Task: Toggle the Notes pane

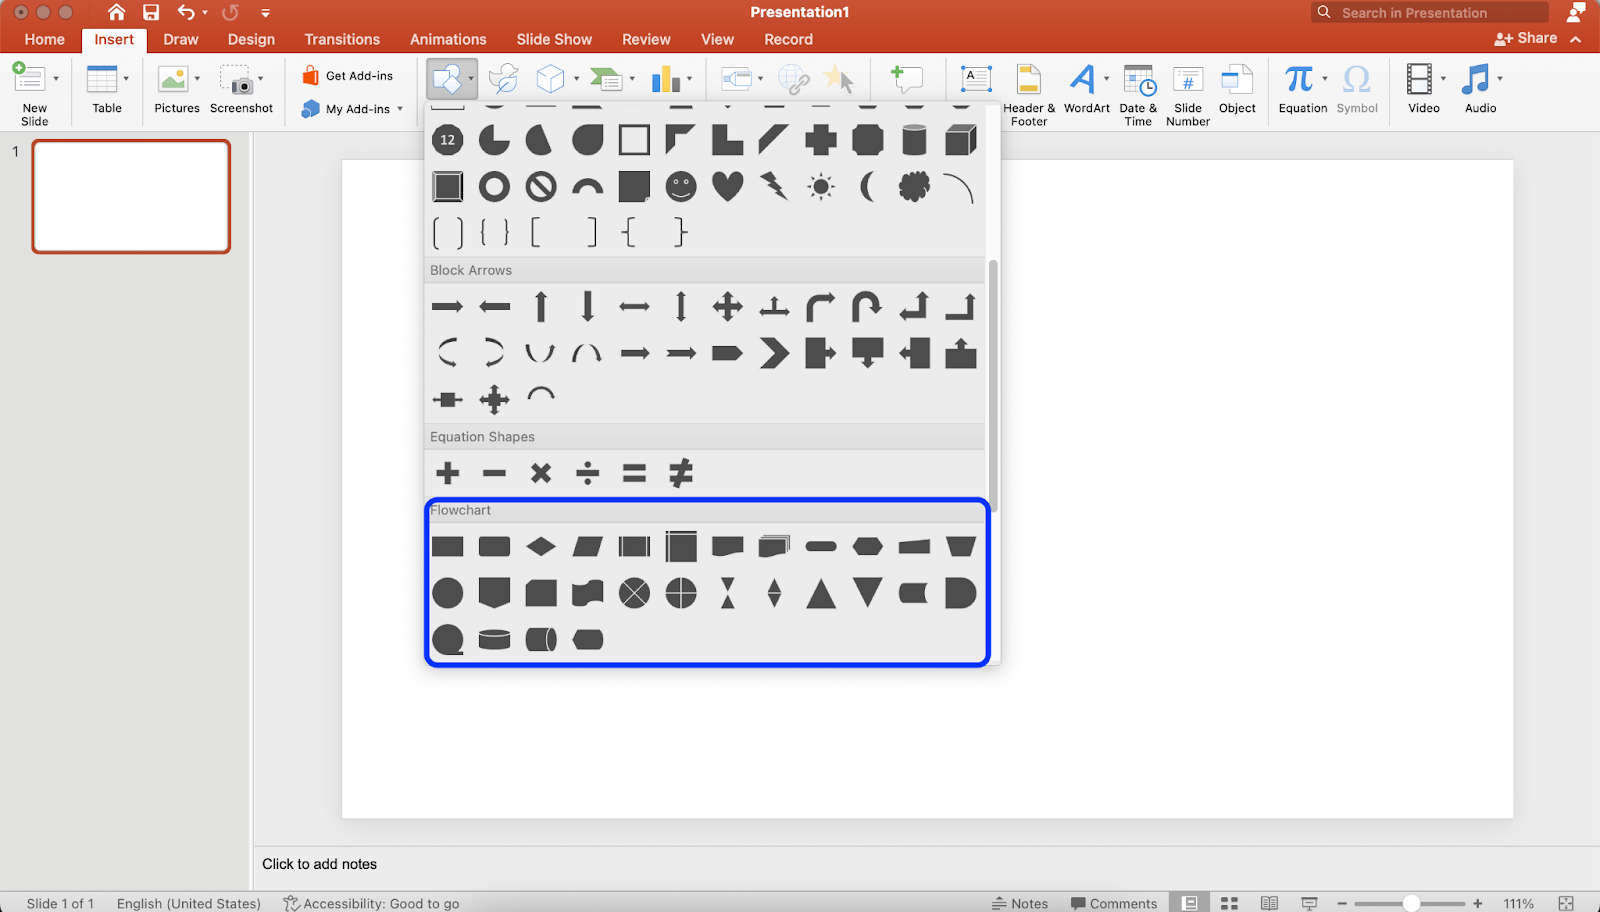Action: (x=1020, y=902)
